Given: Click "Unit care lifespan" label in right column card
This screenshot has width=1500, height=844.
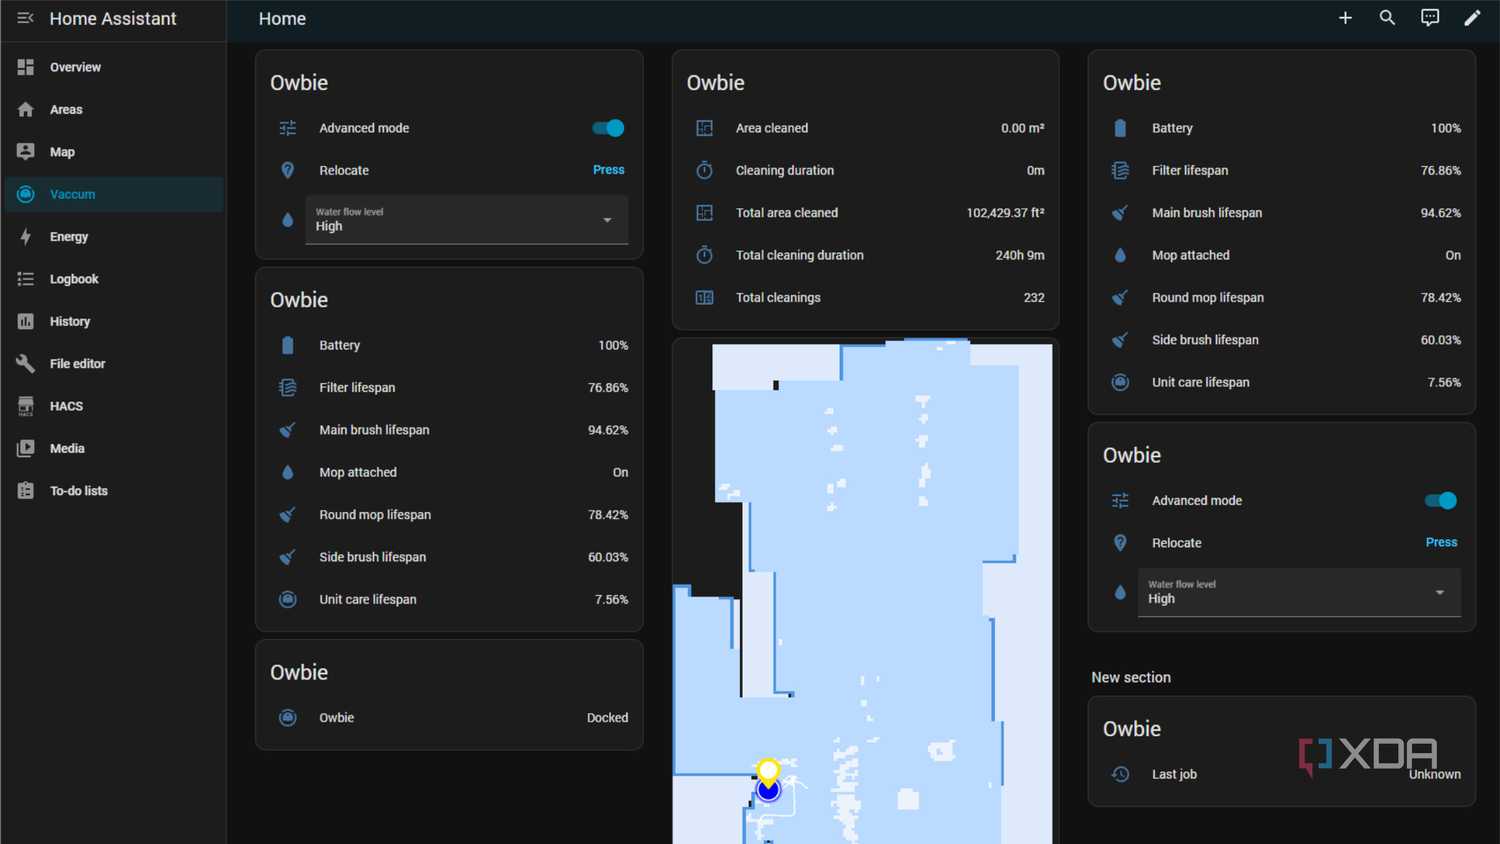Looking at the screenshot, I should [x=1201, y=382].
